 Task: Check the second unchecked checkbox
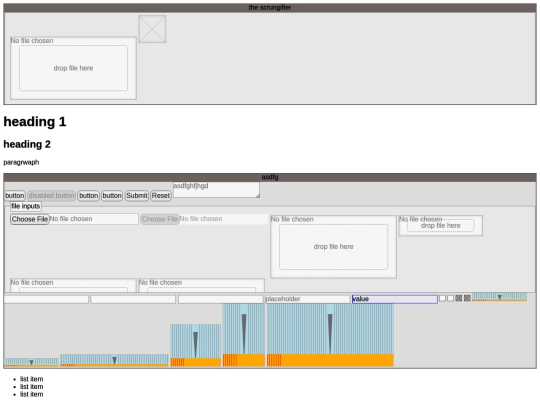pos(450,298)
